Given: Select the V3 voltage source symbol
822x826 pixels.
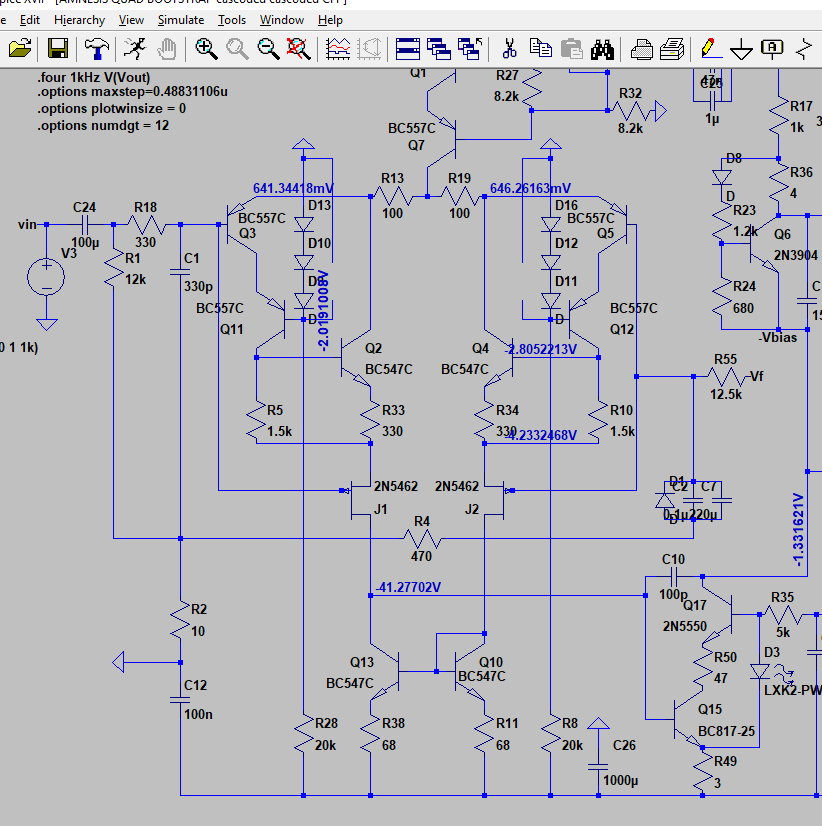Looking at the screenshot, I should point(46,277).
